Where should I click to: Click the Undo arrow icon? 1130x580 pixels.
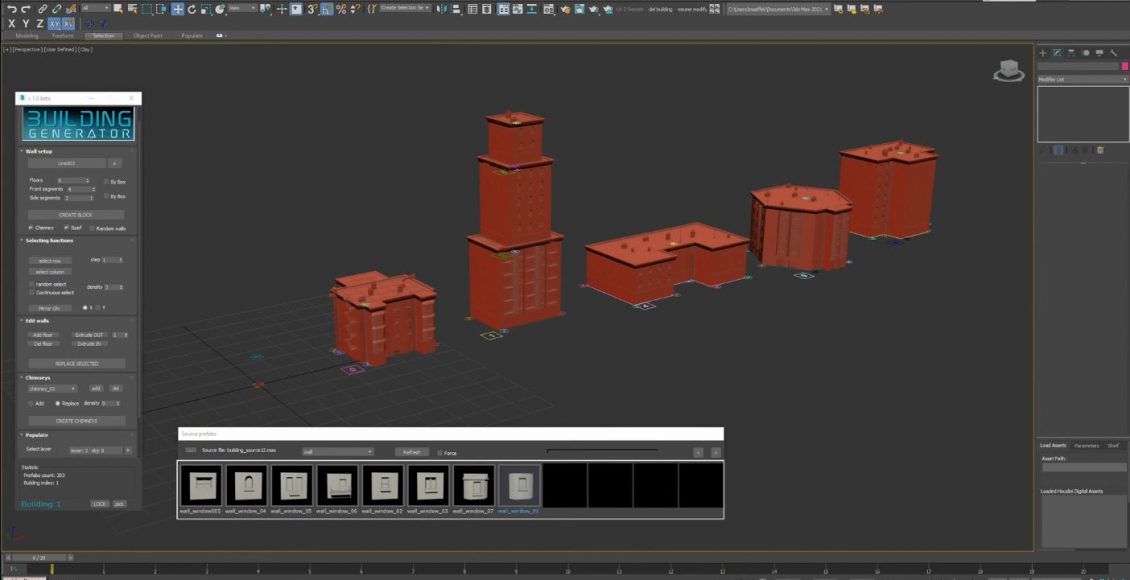[11, 9]
